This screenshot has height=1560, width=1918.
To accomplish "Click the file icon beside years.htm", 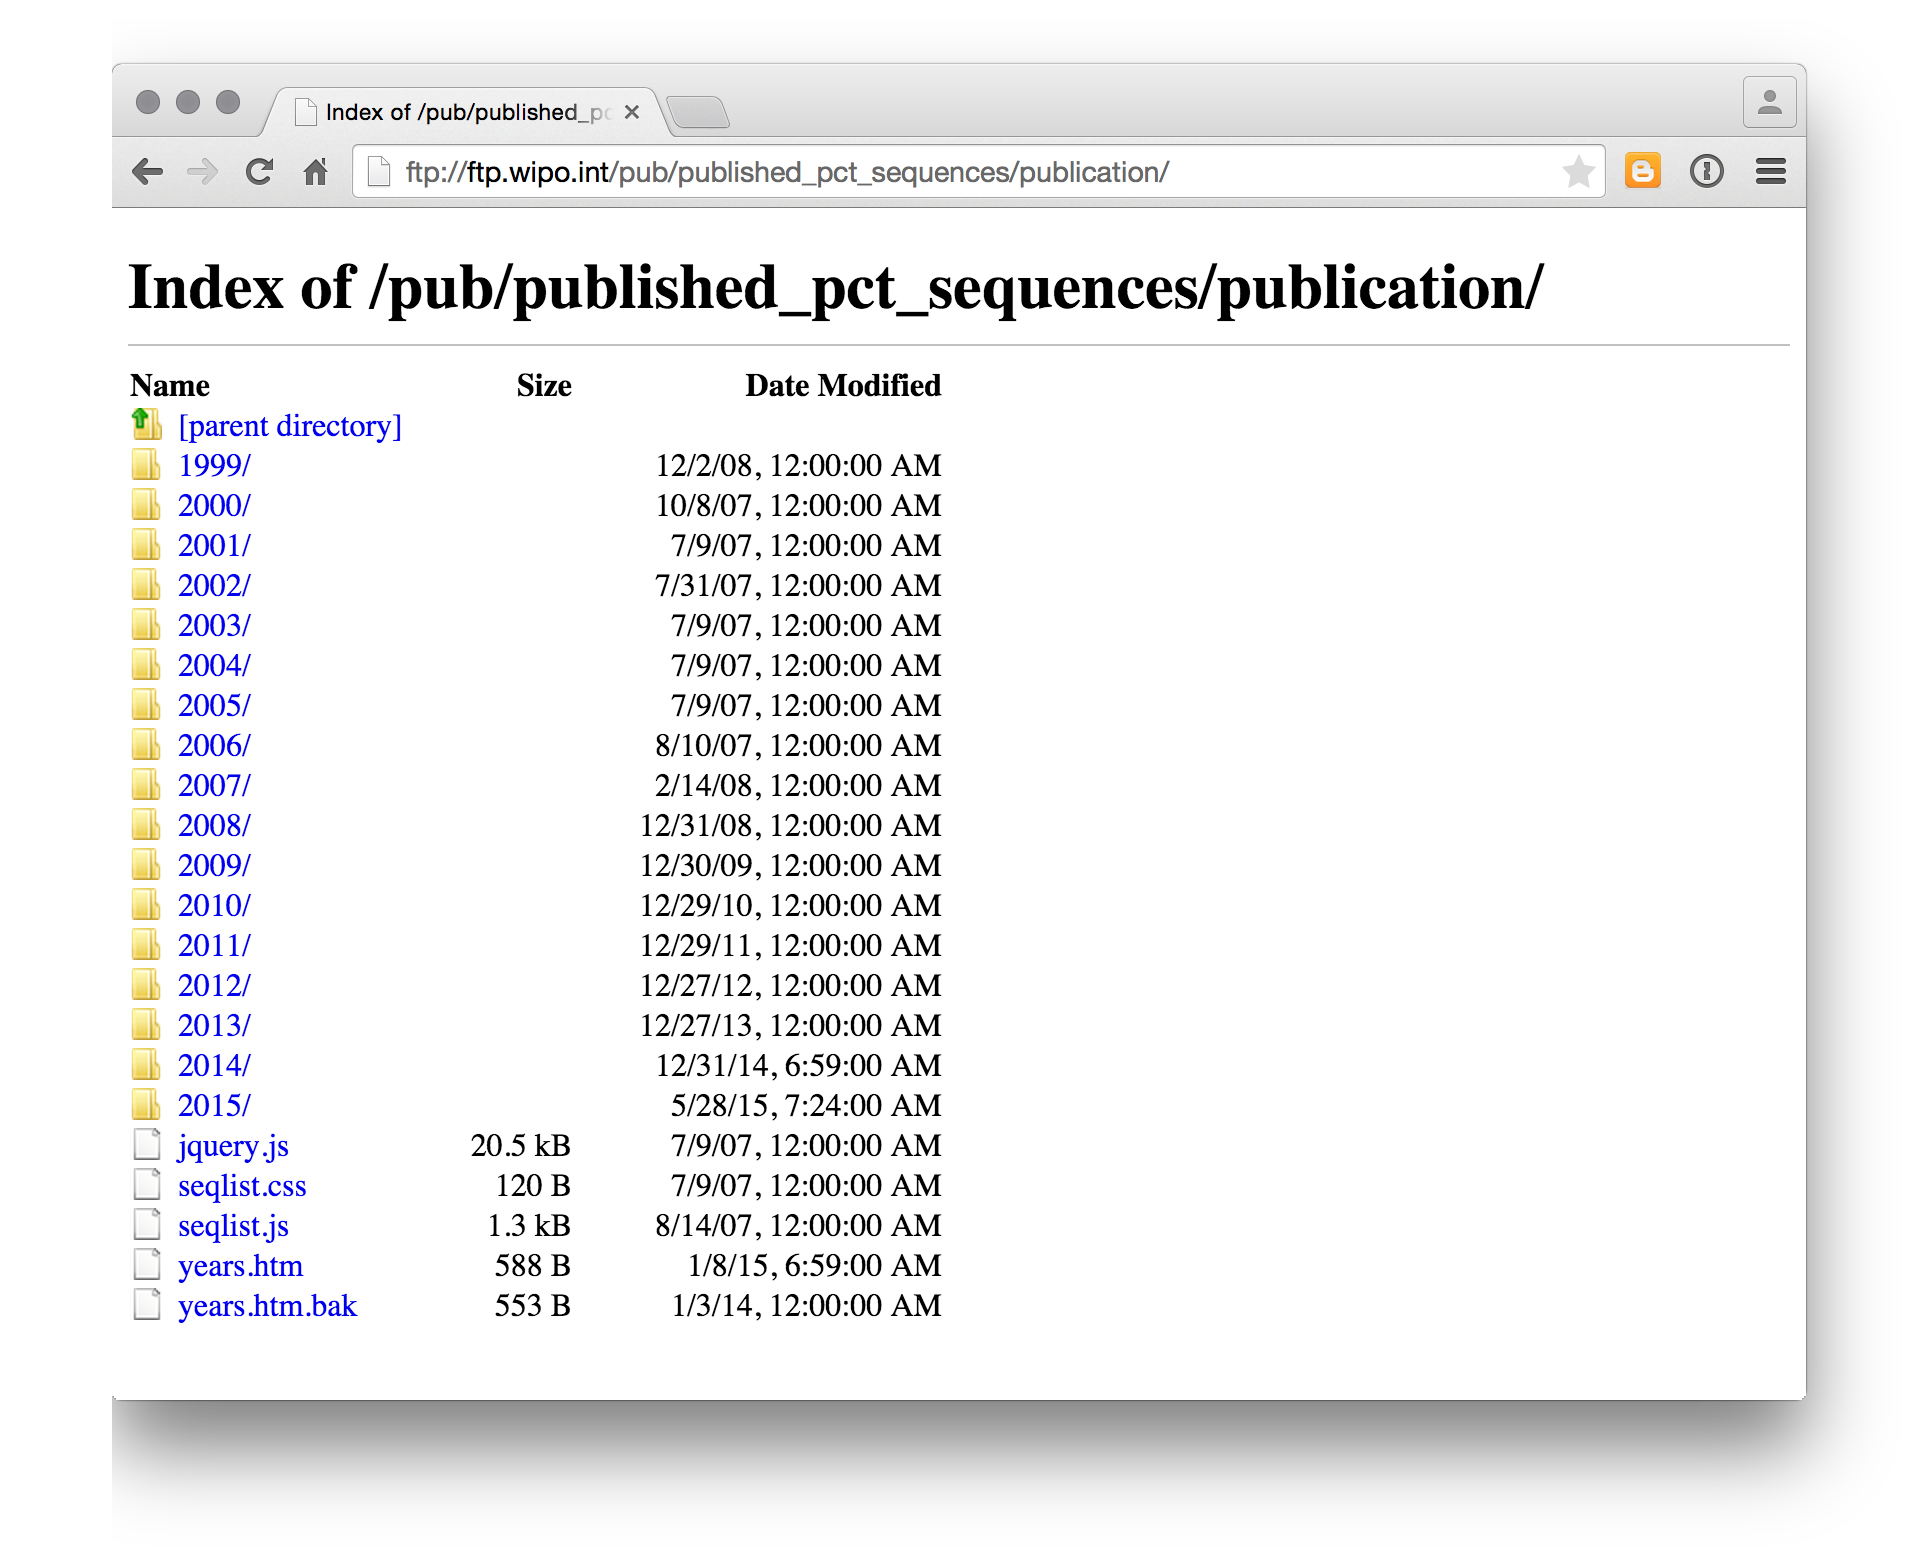I will [x=147, y=1264].
